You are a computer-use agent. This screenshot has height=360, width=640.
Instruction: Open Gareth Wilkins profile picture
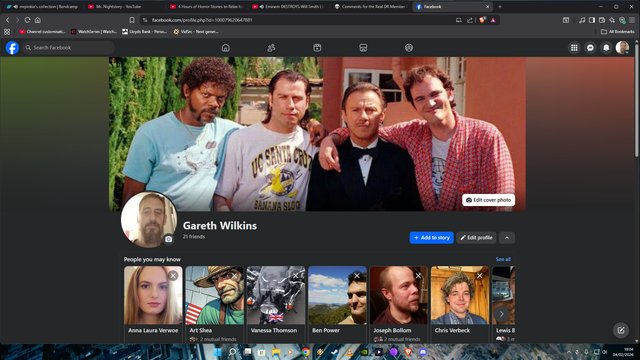coord(149,220)
